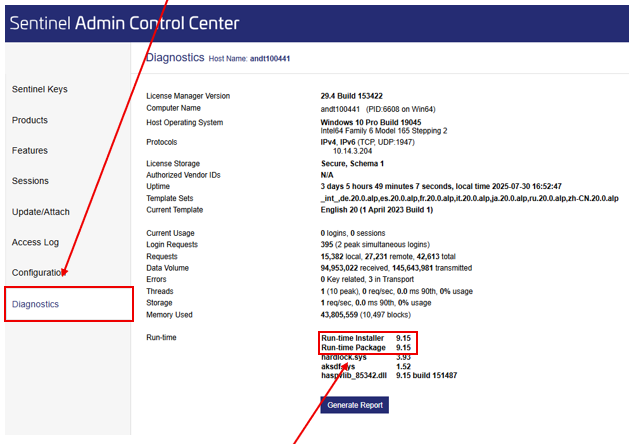Click the IPv4, IPv6 protocols value
The width and height of the screenshot is (636, 444).
tap(367, 142)
